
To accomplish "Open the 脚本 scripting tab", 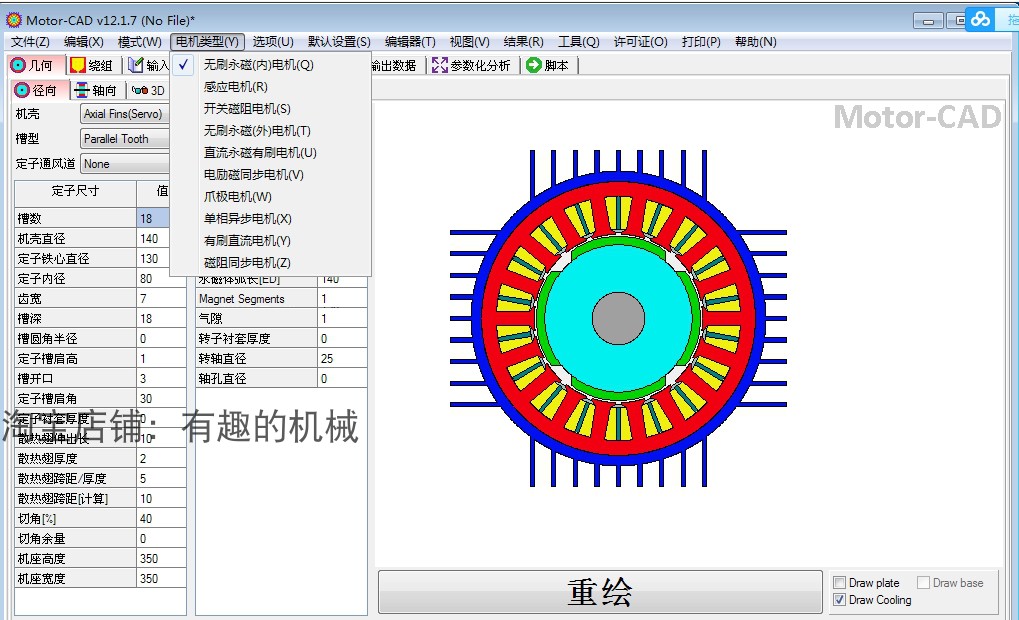I will (548, 66).
